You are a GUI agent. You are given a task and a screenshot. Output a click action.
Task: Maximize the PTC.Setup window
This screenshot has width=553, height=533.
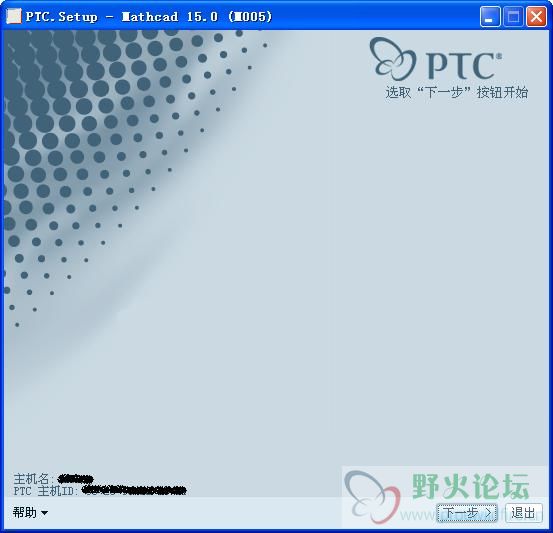[513, 17]
